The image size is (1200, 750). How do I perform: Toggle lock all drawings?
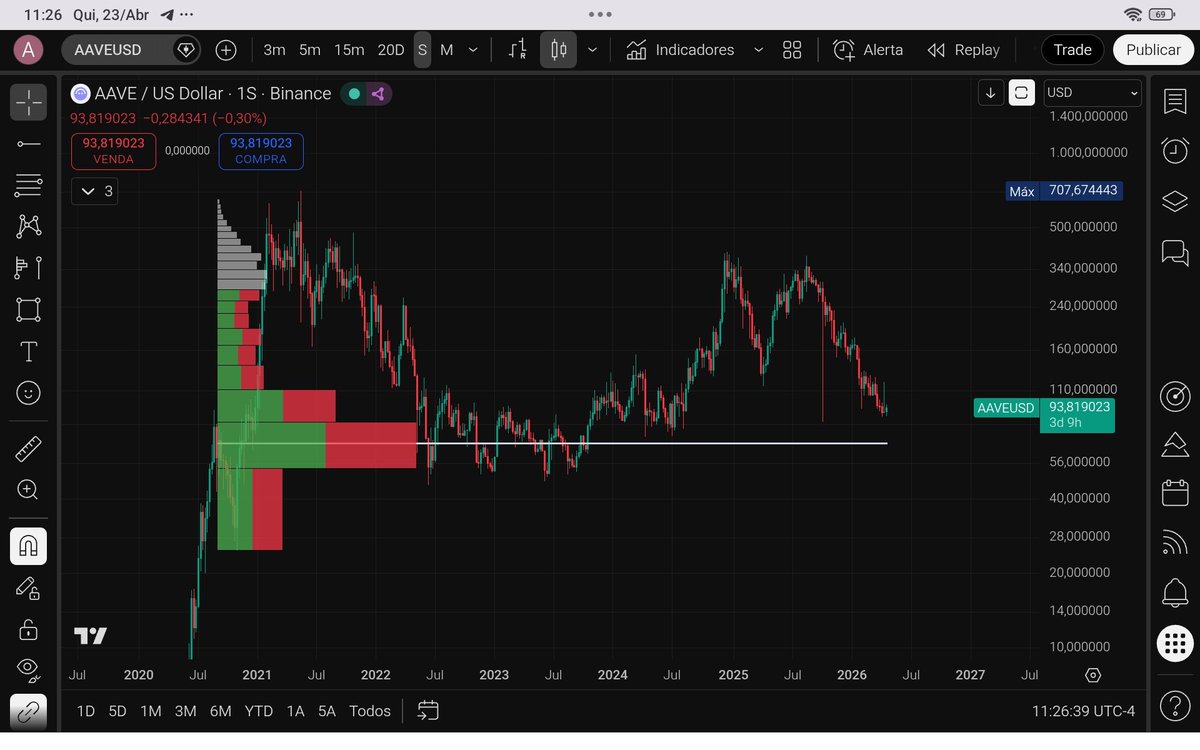(29, 629)
